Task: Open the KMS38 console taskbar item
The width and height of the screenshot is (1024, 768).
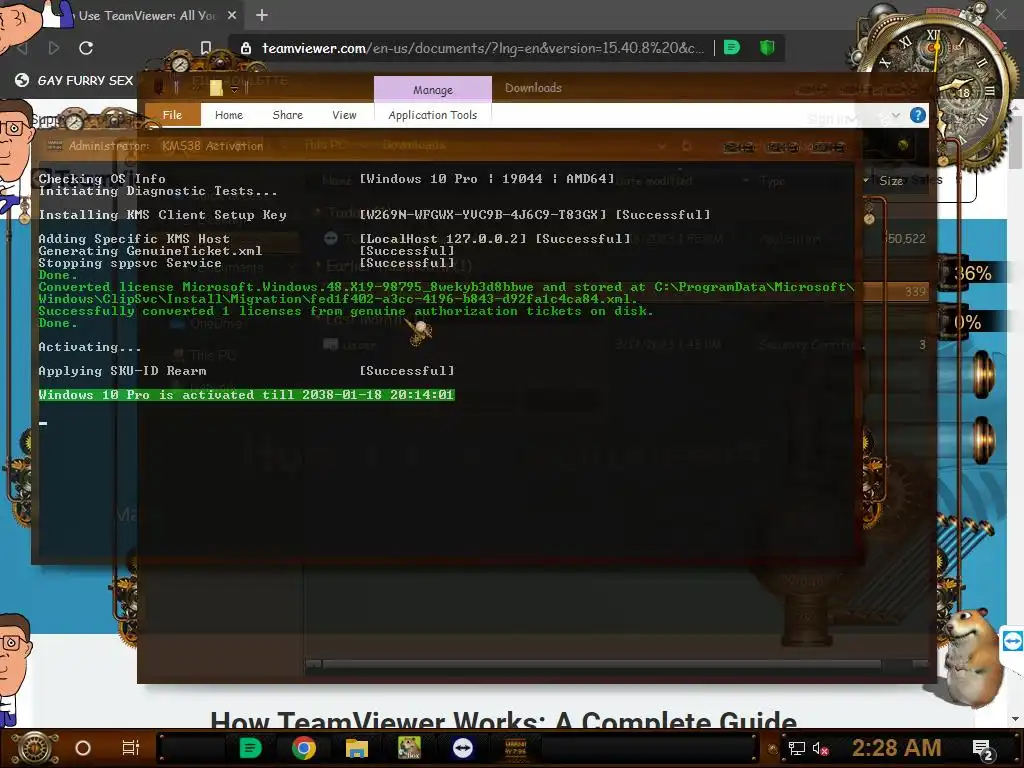Action: pyautogui.click(x=516, y=748)
